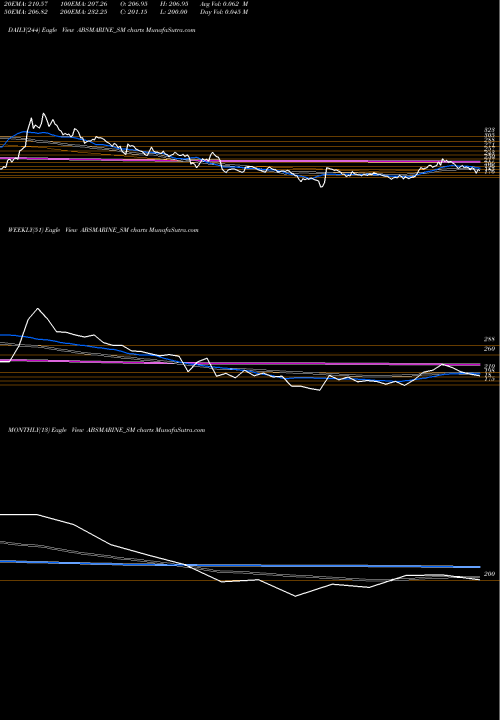Click the 'Day Vol' reading
The height and width of the screenshot is (720, 500).
(x=224, y=12)
